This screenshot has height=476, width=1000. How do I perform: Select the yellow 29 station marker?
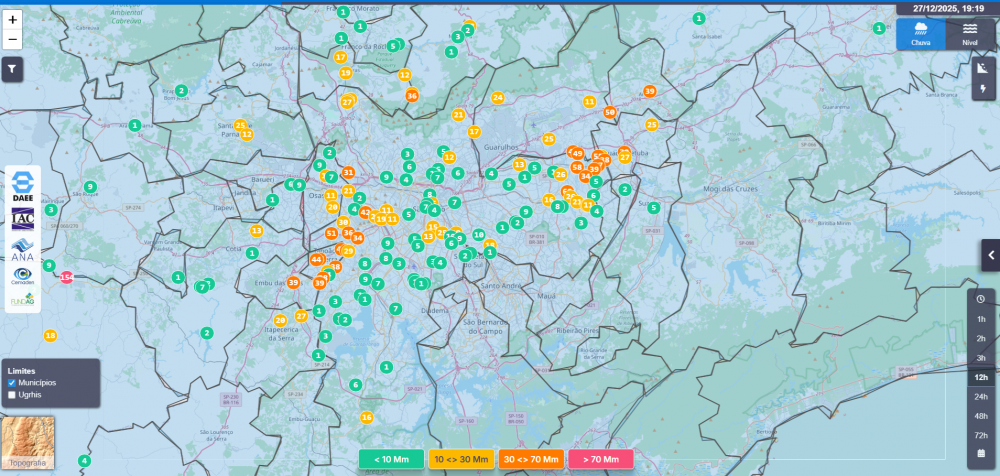[x=348, y=251]
